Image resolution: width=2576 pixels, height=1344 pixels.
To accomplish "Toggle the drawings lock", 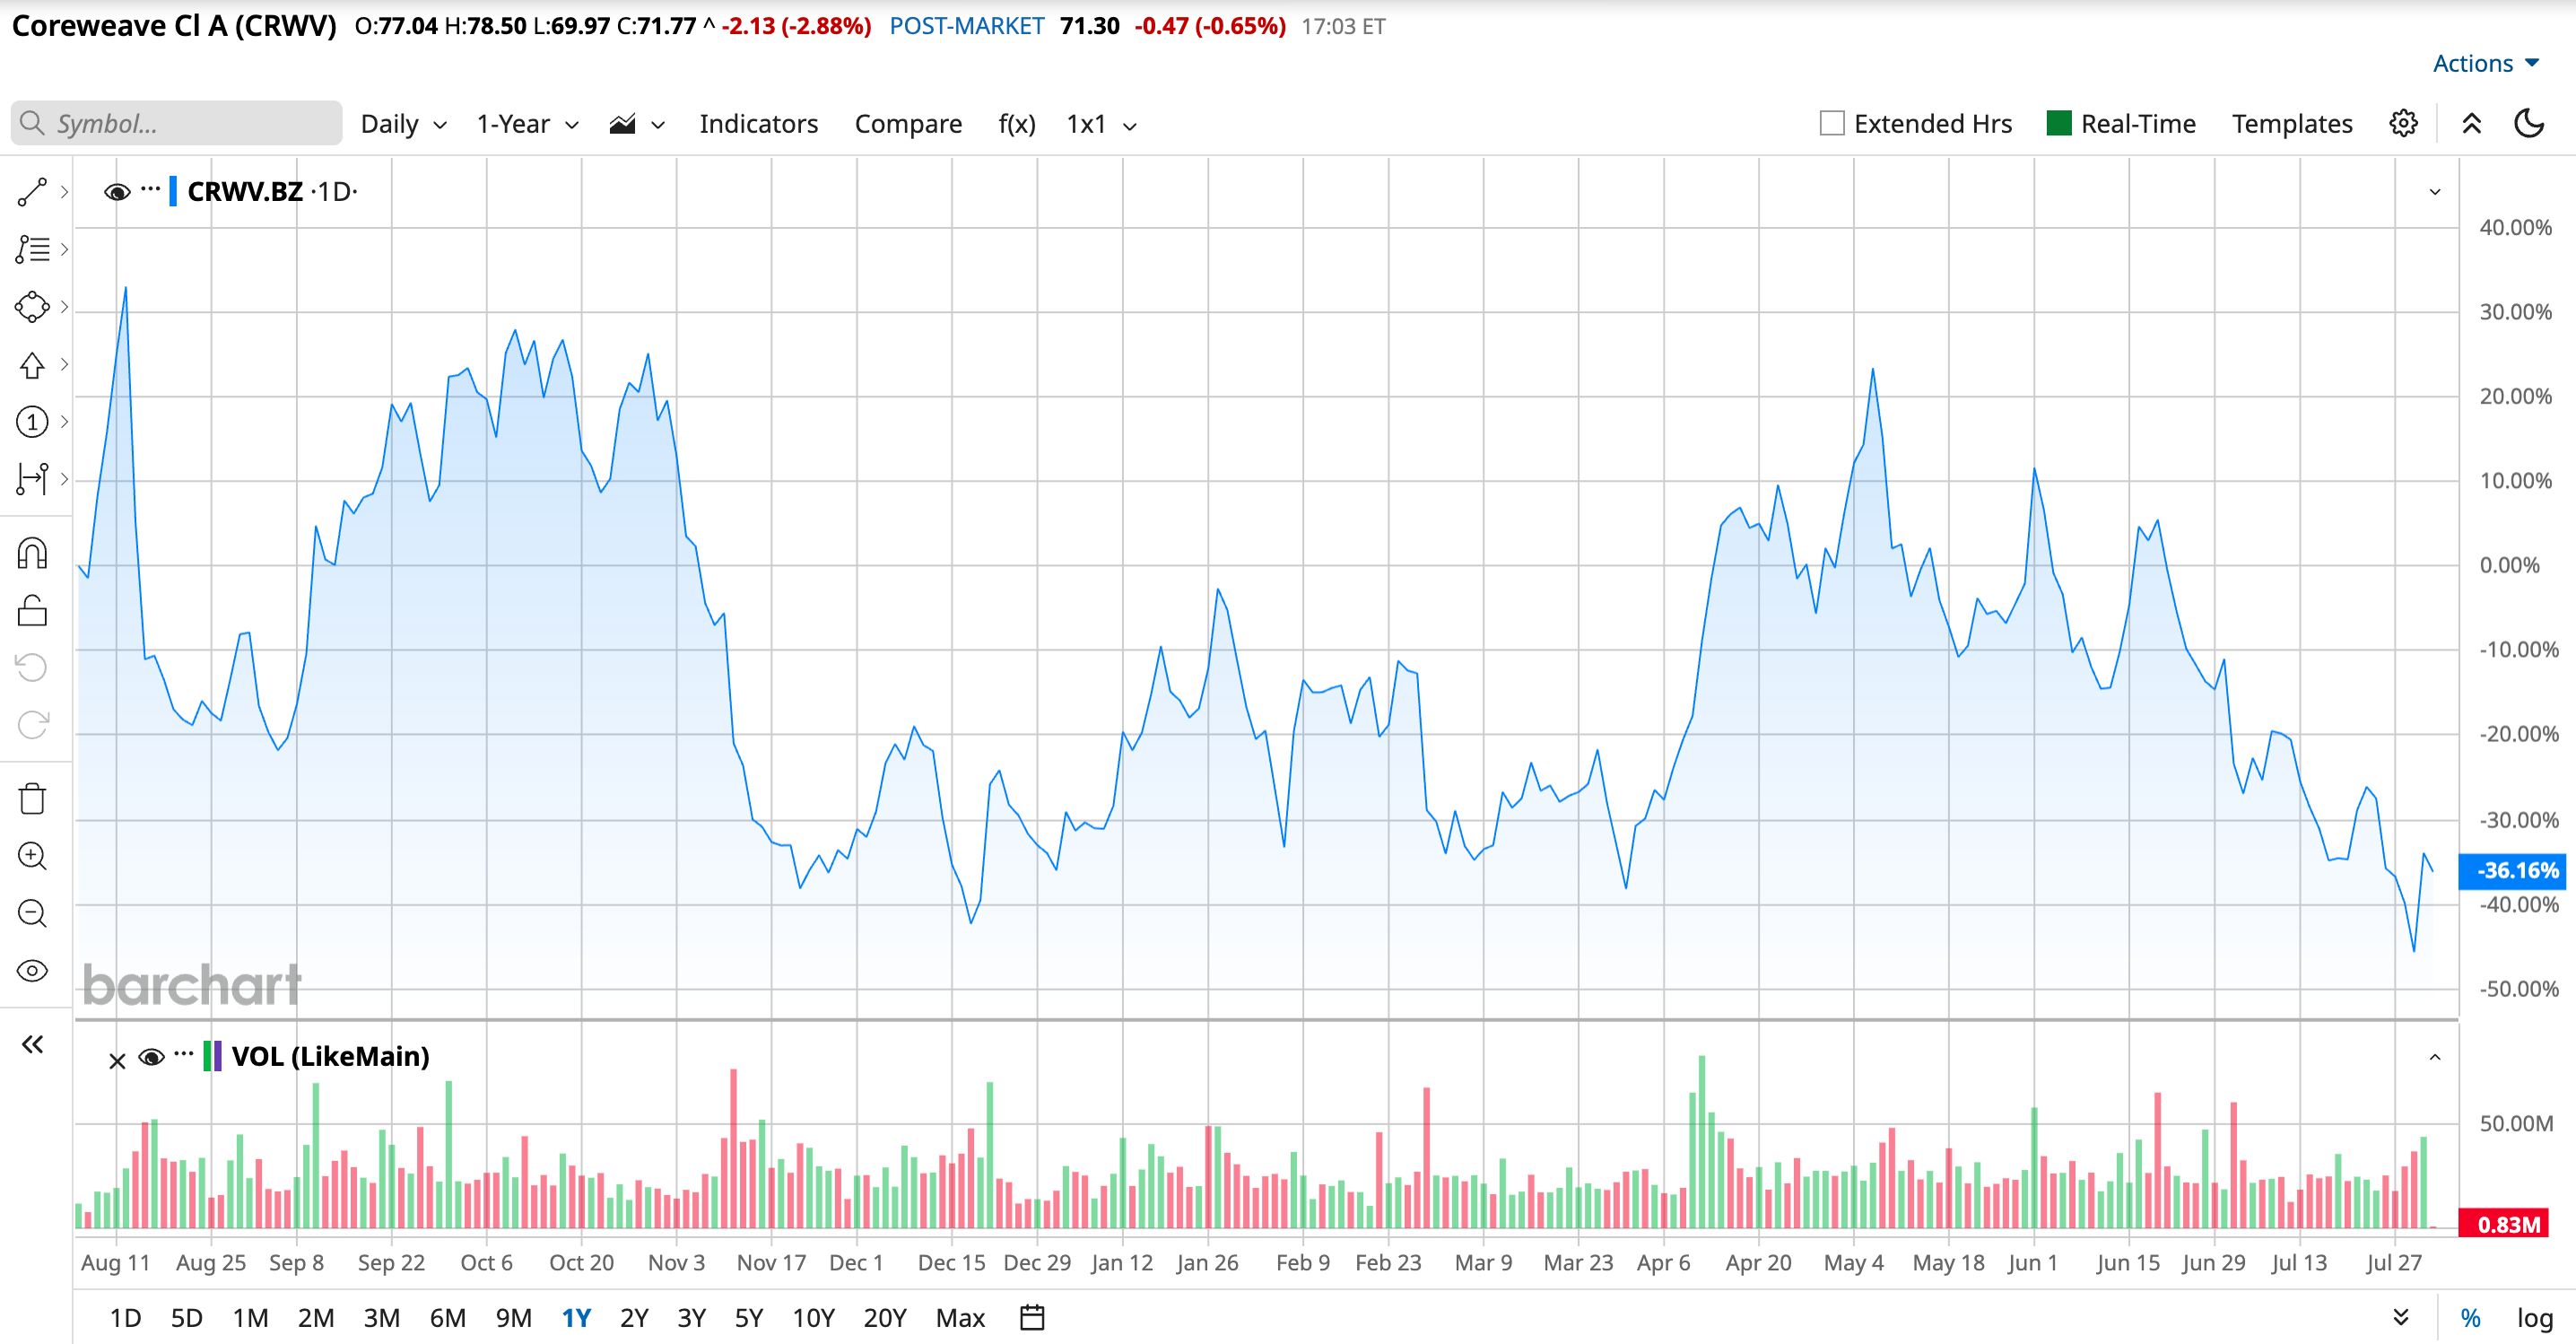I will (x=32, y=610).
